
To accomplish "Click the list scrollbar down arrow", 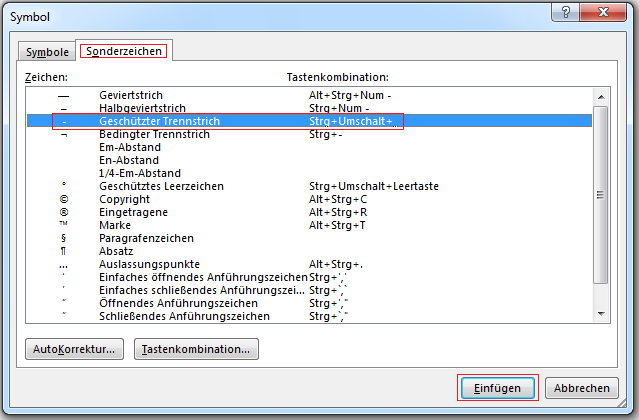I will point(601,314).
